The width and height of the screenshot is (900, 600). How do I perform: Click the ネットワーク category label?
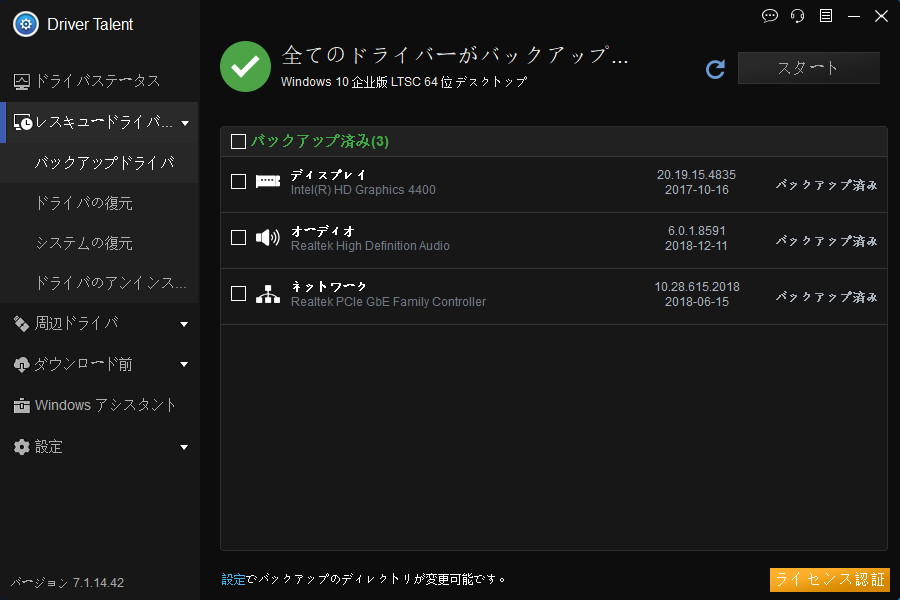point(329,287)
